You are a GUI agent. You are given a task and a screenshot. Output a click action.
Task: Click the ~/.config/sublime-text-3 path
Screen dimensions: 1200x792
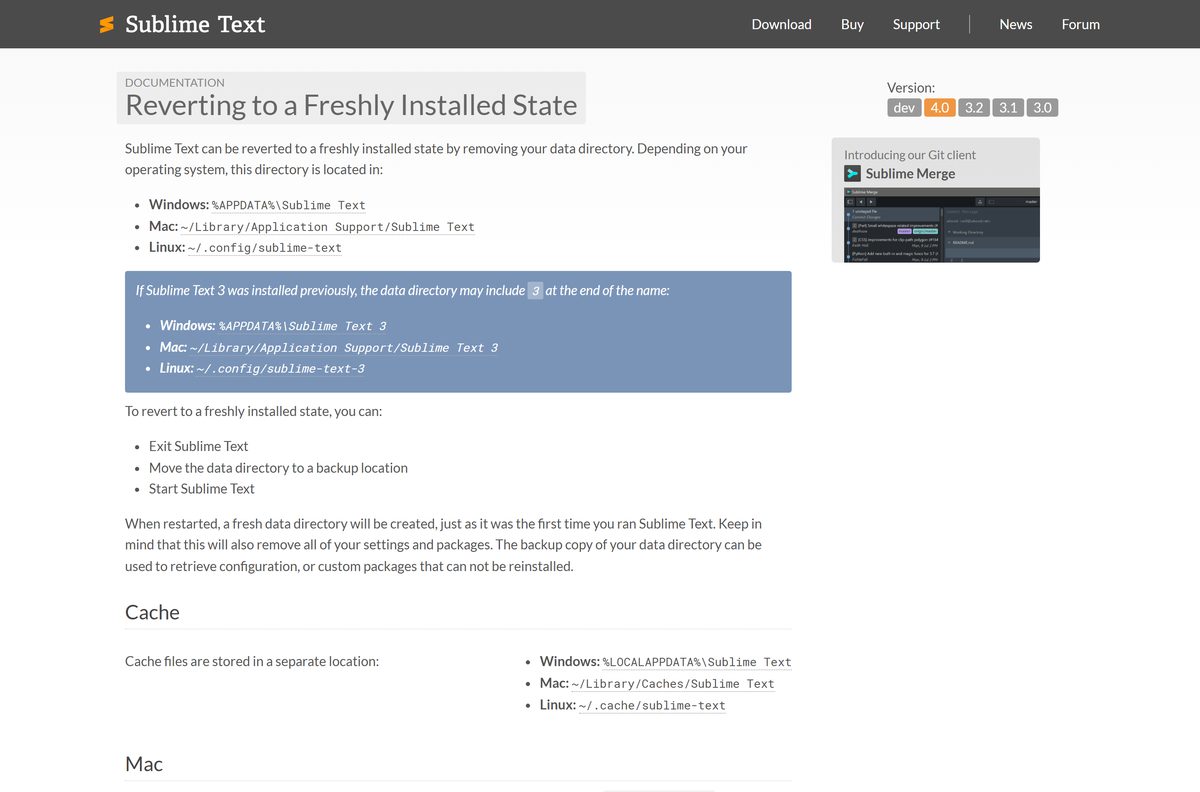[x=281, y=369]
